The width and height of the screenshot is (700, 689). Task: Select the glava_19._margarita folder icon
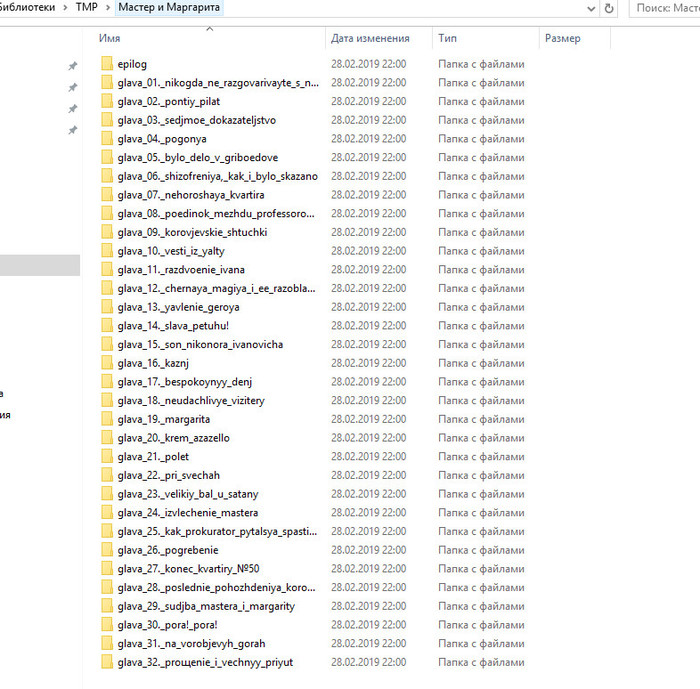click(107, 419)
